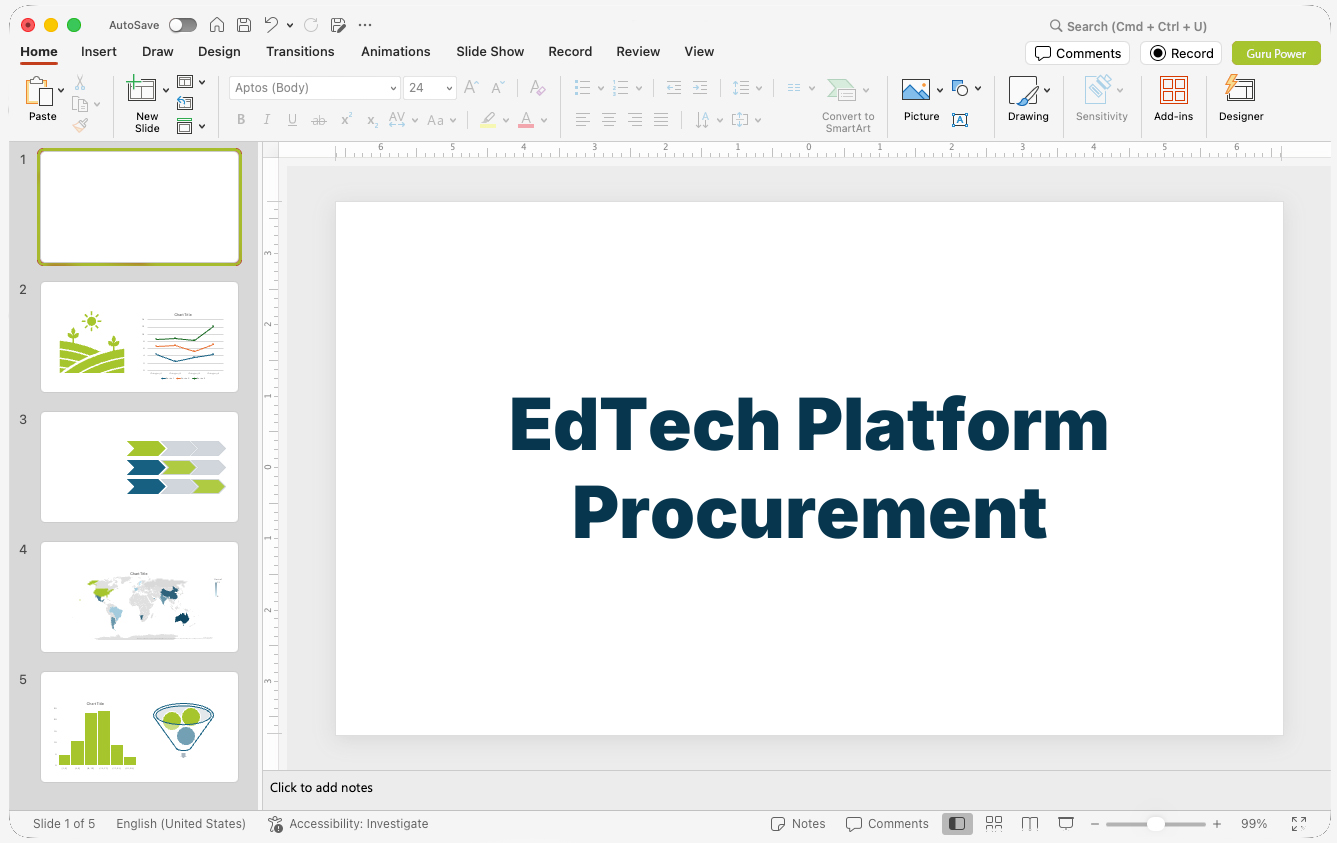This screenshot has height=843, width=1337.
Task: Open the Transitions tab
Action: coord(300,52)
